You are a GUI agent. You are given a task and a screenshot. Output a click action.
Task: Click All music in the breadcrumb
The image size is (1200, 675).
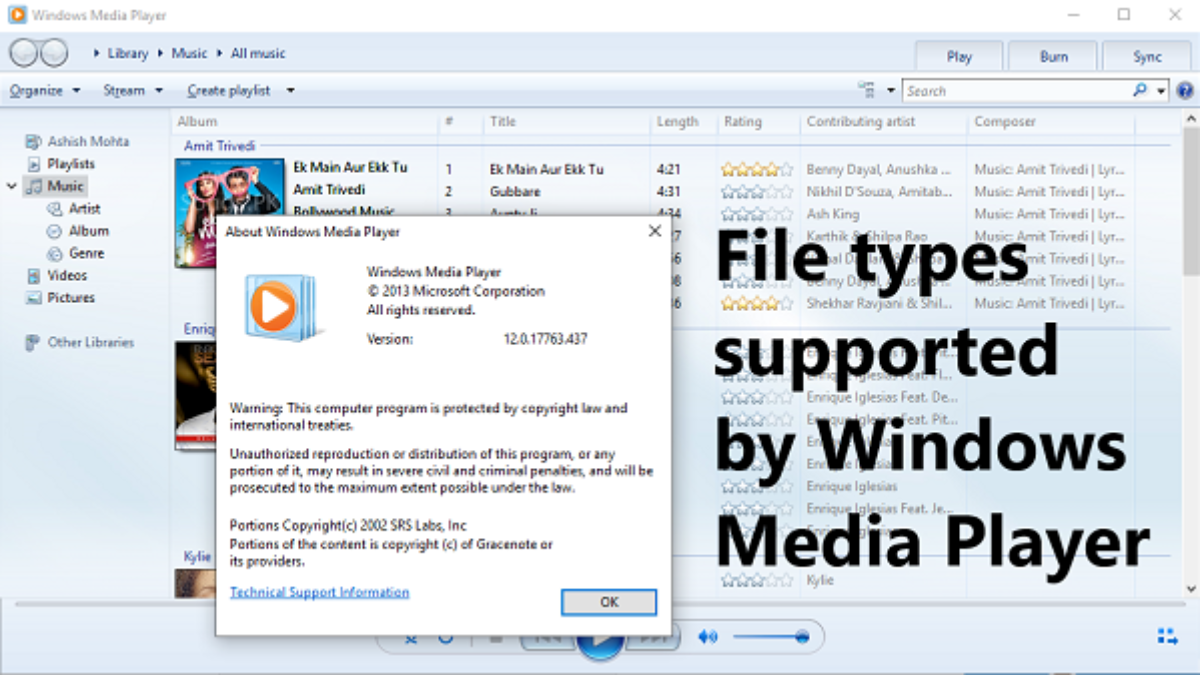coord(258,53)
